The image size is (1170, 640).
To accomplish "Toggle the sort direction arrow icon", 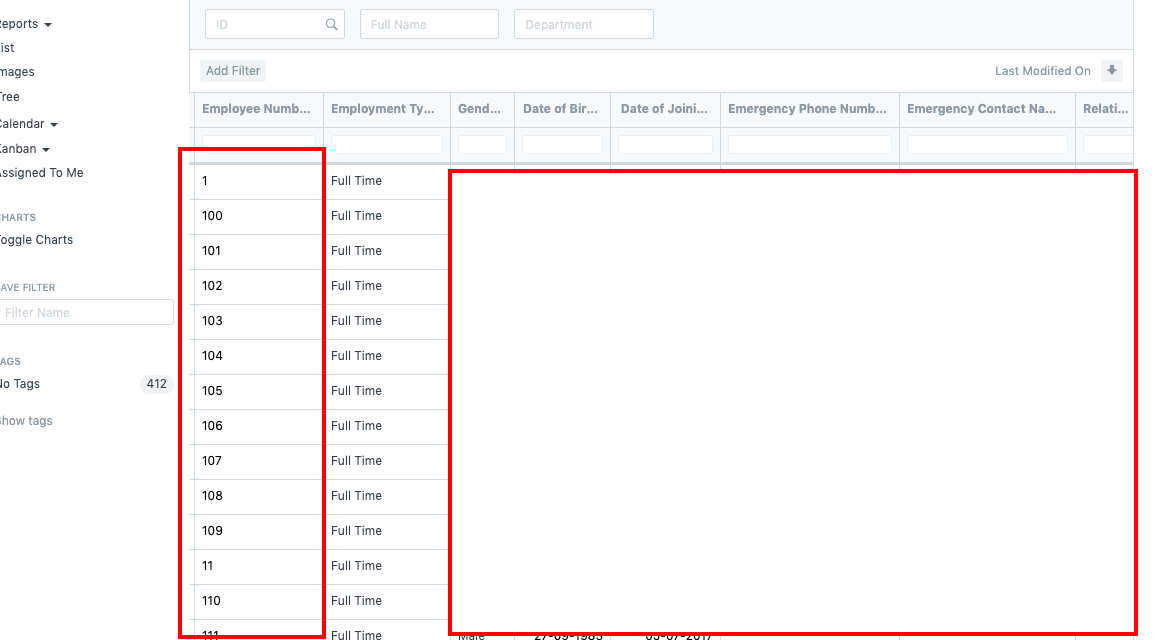I will pos(1111,70).
